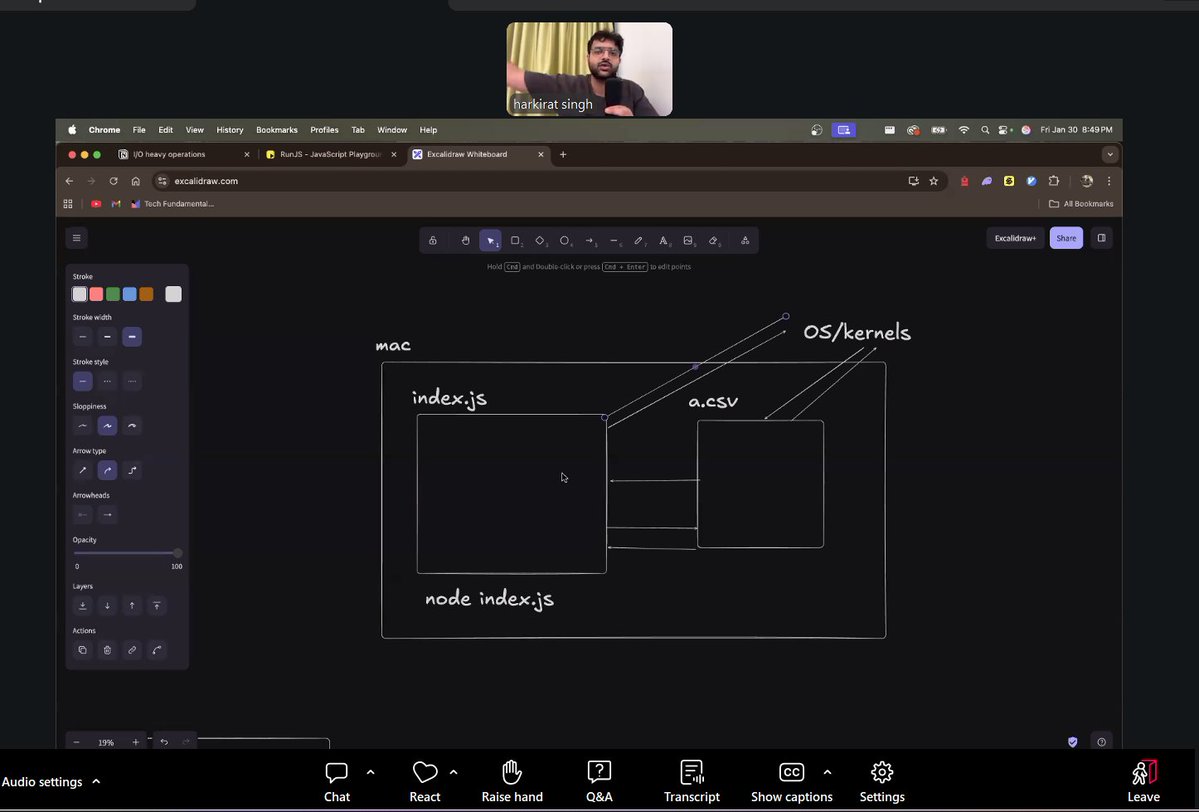Select the Eraser tool
Viewport: 1199px width, 812px height.
(713, 240)
